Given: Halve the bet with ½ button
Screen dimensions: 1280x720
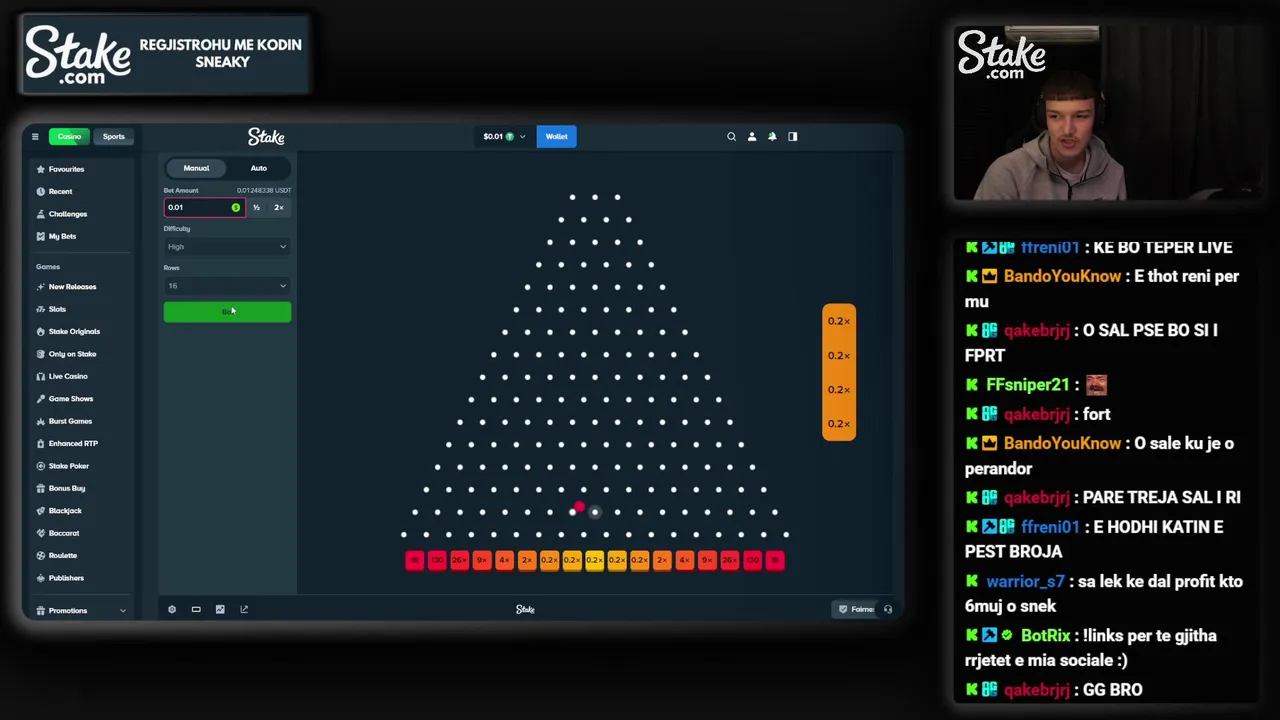Looking at the screenshot, I should pyautogui.click(x=256, y=207).
